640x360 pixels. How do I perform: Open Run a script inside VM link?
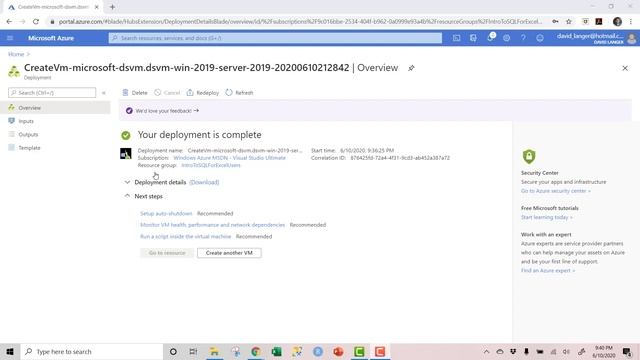click(185, 236)
